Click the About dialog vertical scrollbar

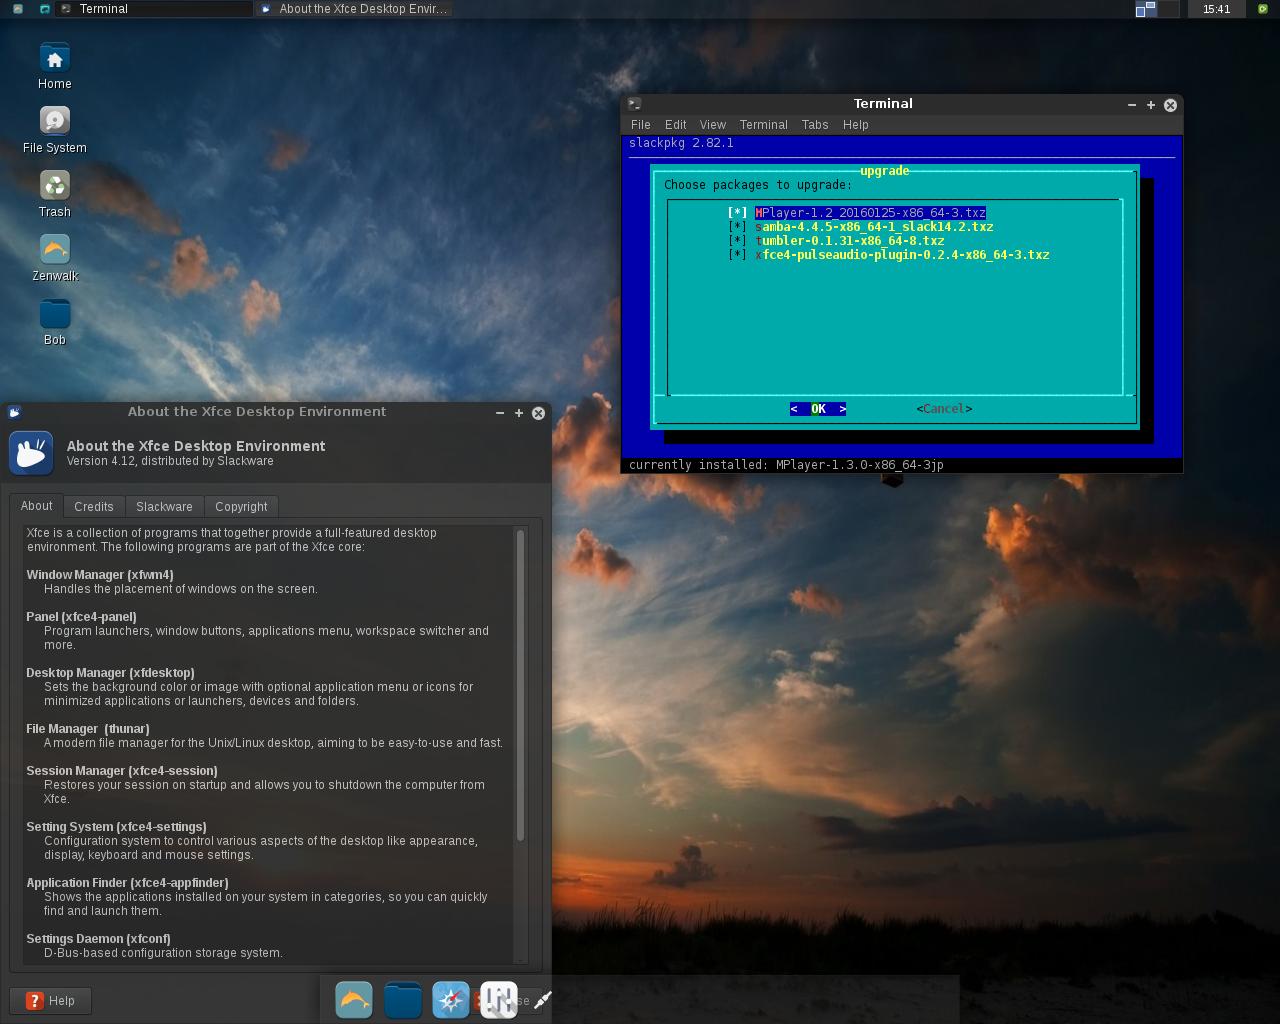click(520, 686)
